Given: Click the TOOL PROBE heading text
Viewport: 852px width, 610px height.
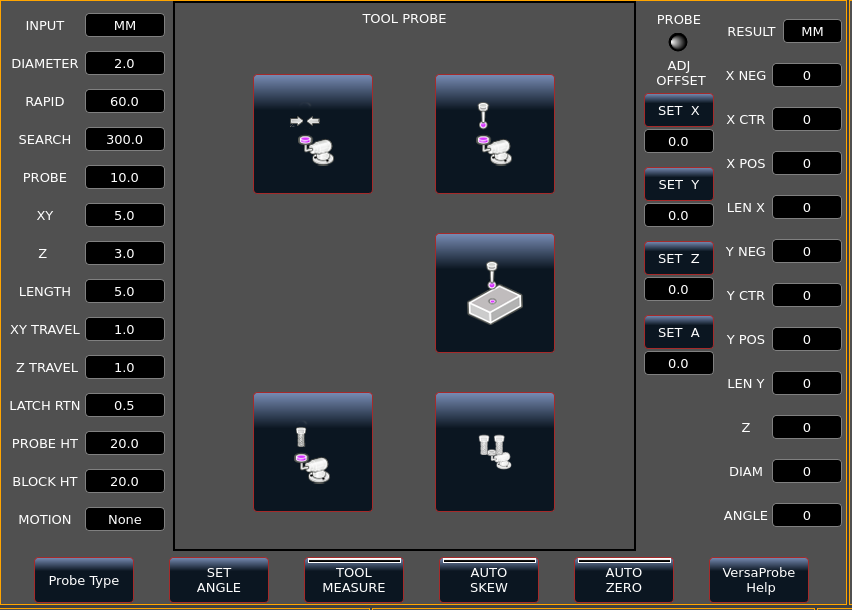Looking at the screenshot, I should pos(404,18).
